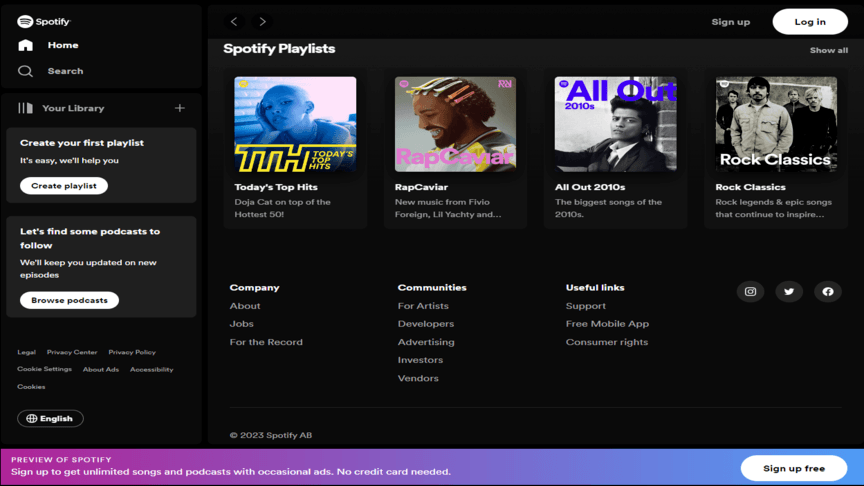Open the Today's Top Hits cover image
The width and height of the screenshot is (864, 486).
(x=295, y=124)
